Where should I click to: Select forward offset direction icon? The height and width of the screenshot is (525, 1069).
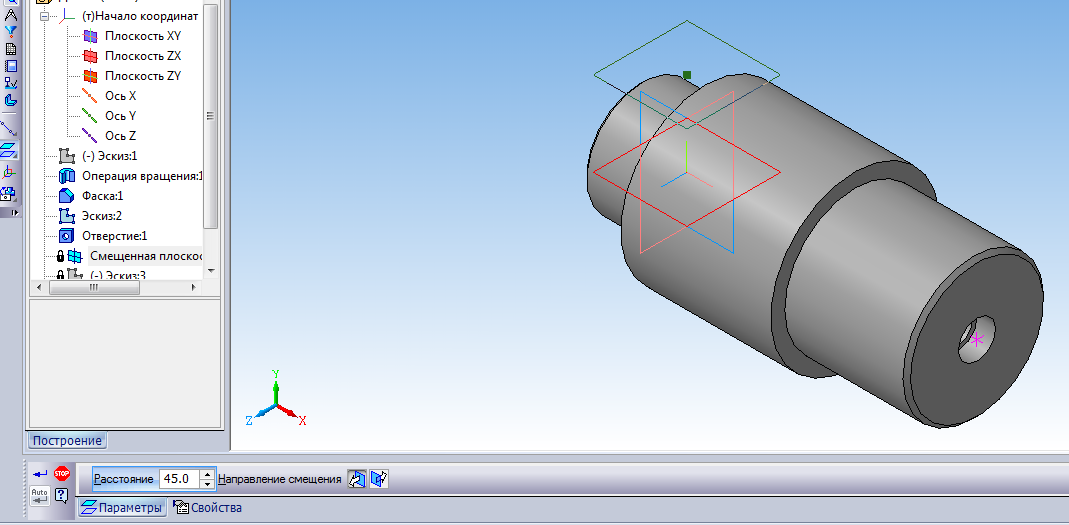tap(357, 479)
